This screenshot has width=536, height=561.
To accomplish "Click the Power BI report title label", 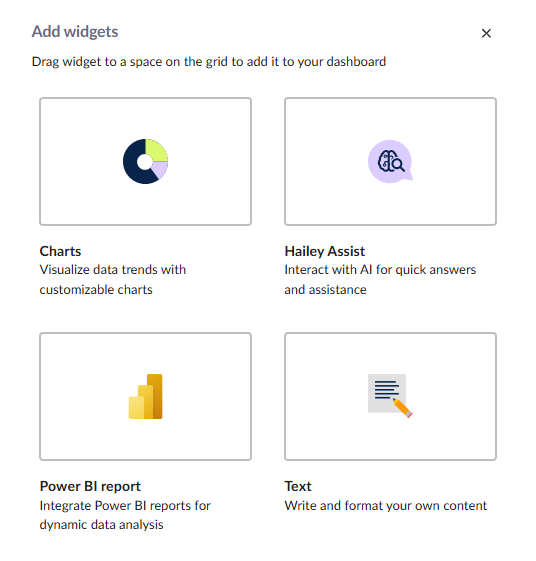I will (x=90, y=486).
